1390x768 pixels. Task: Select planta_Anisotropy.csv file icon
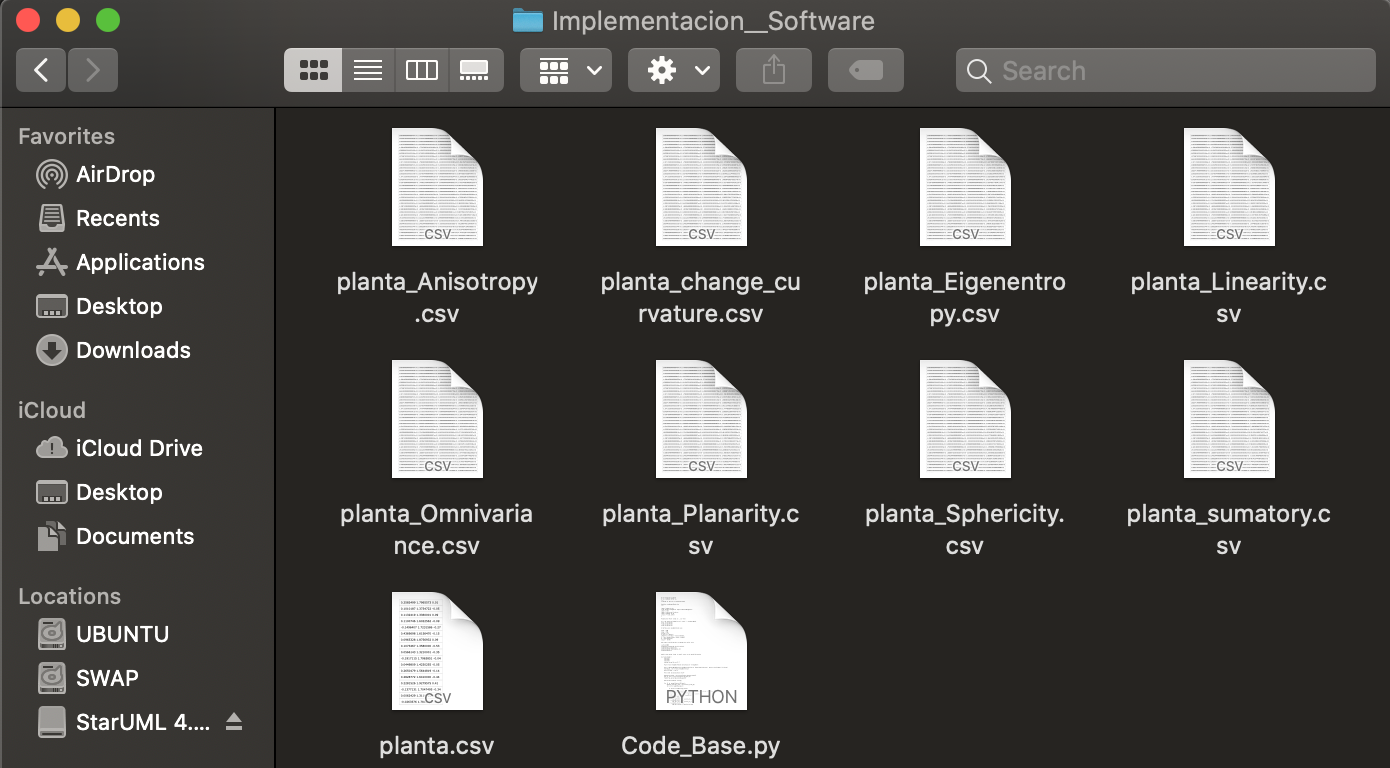437,187
